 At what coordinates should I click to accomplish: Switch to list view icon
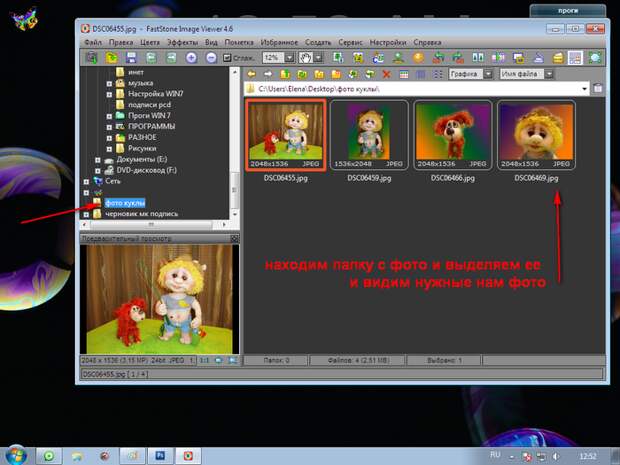438,74
